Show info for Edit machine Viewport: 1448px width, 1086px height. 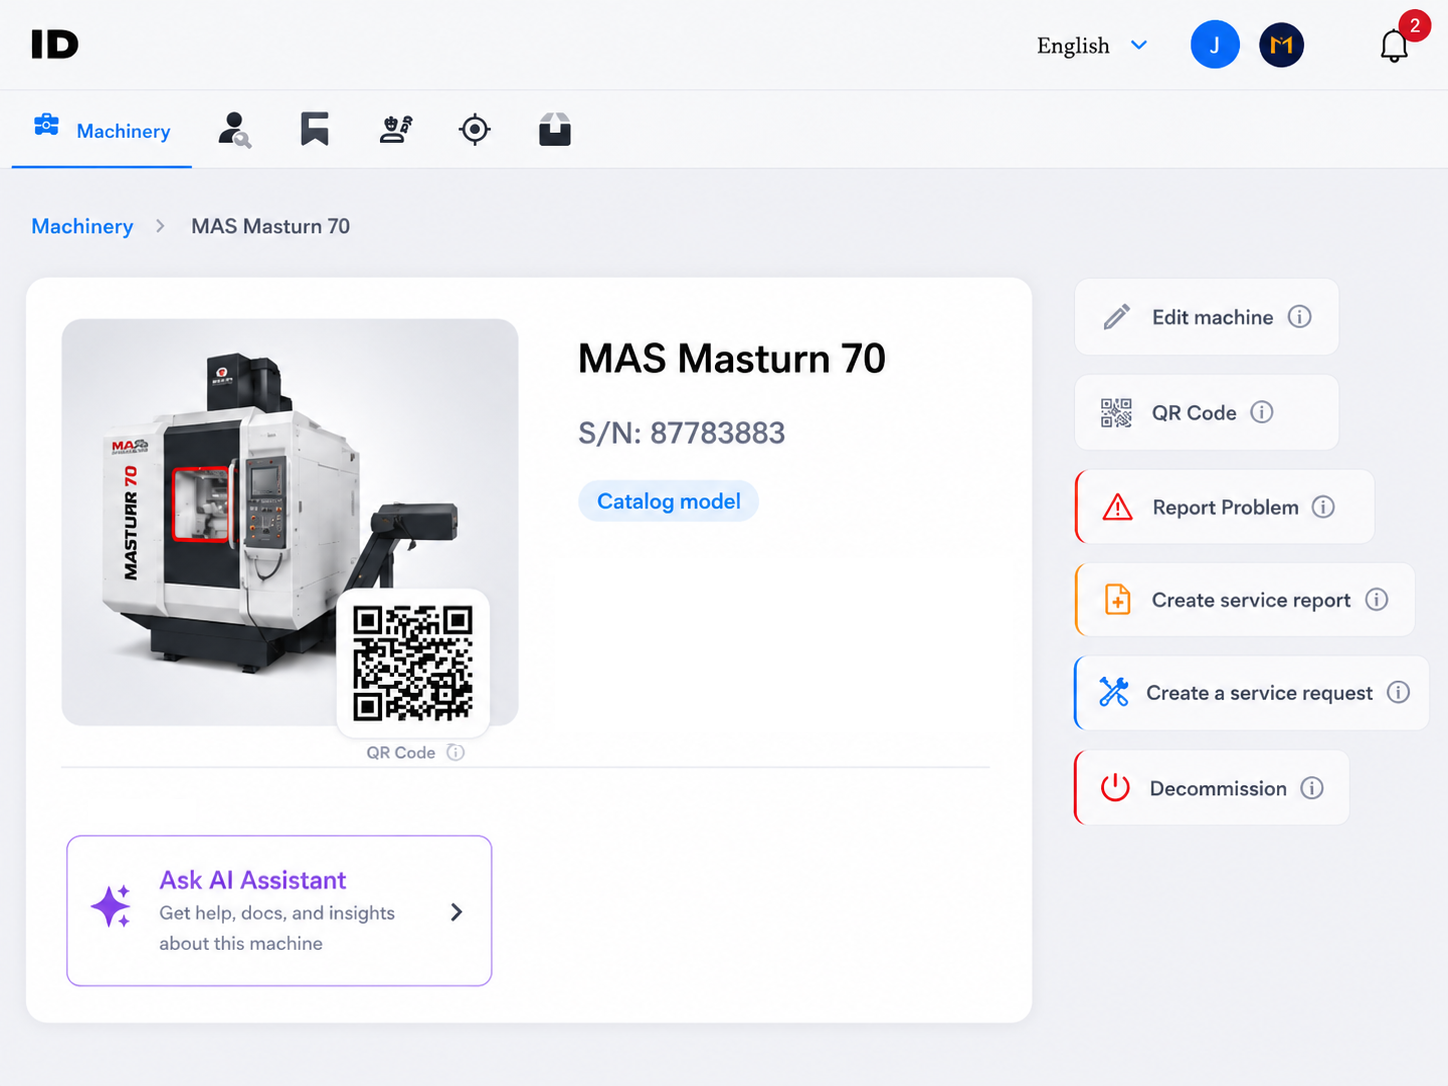(1299, 317)
